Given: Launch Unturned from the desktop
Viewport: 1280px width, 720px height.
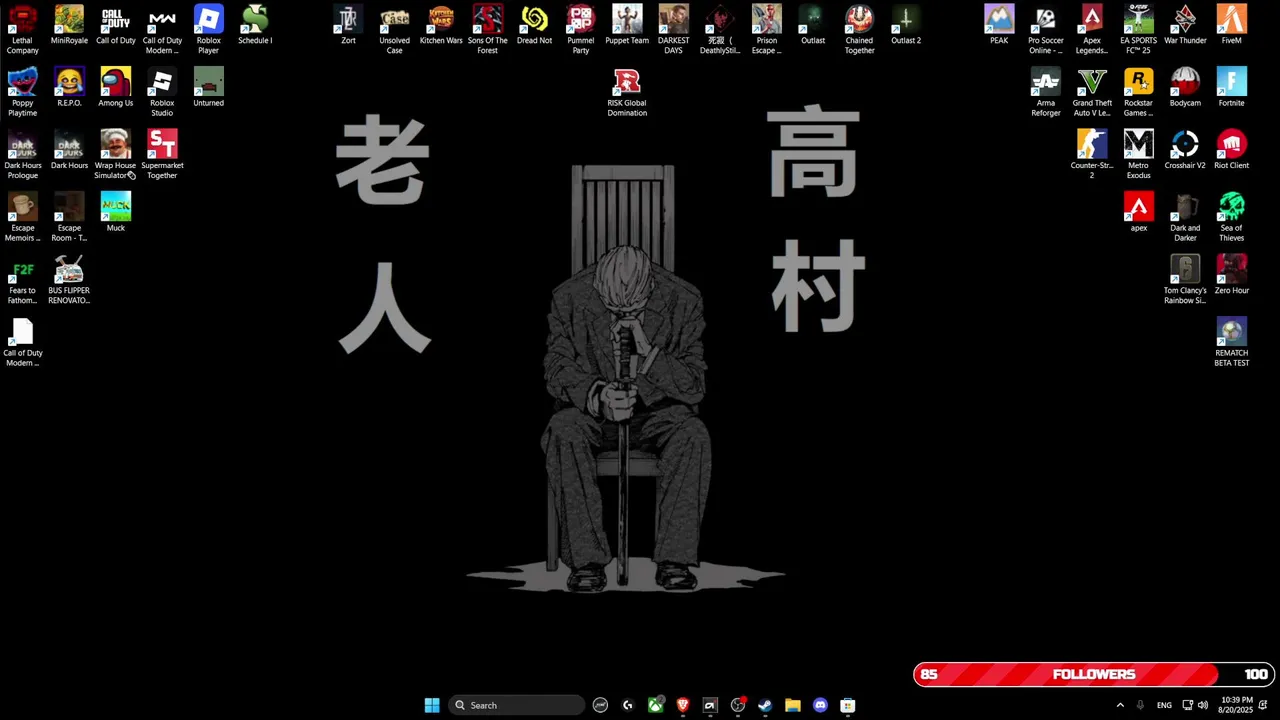Looking at the screenshot, I should [x=208, y=87].
